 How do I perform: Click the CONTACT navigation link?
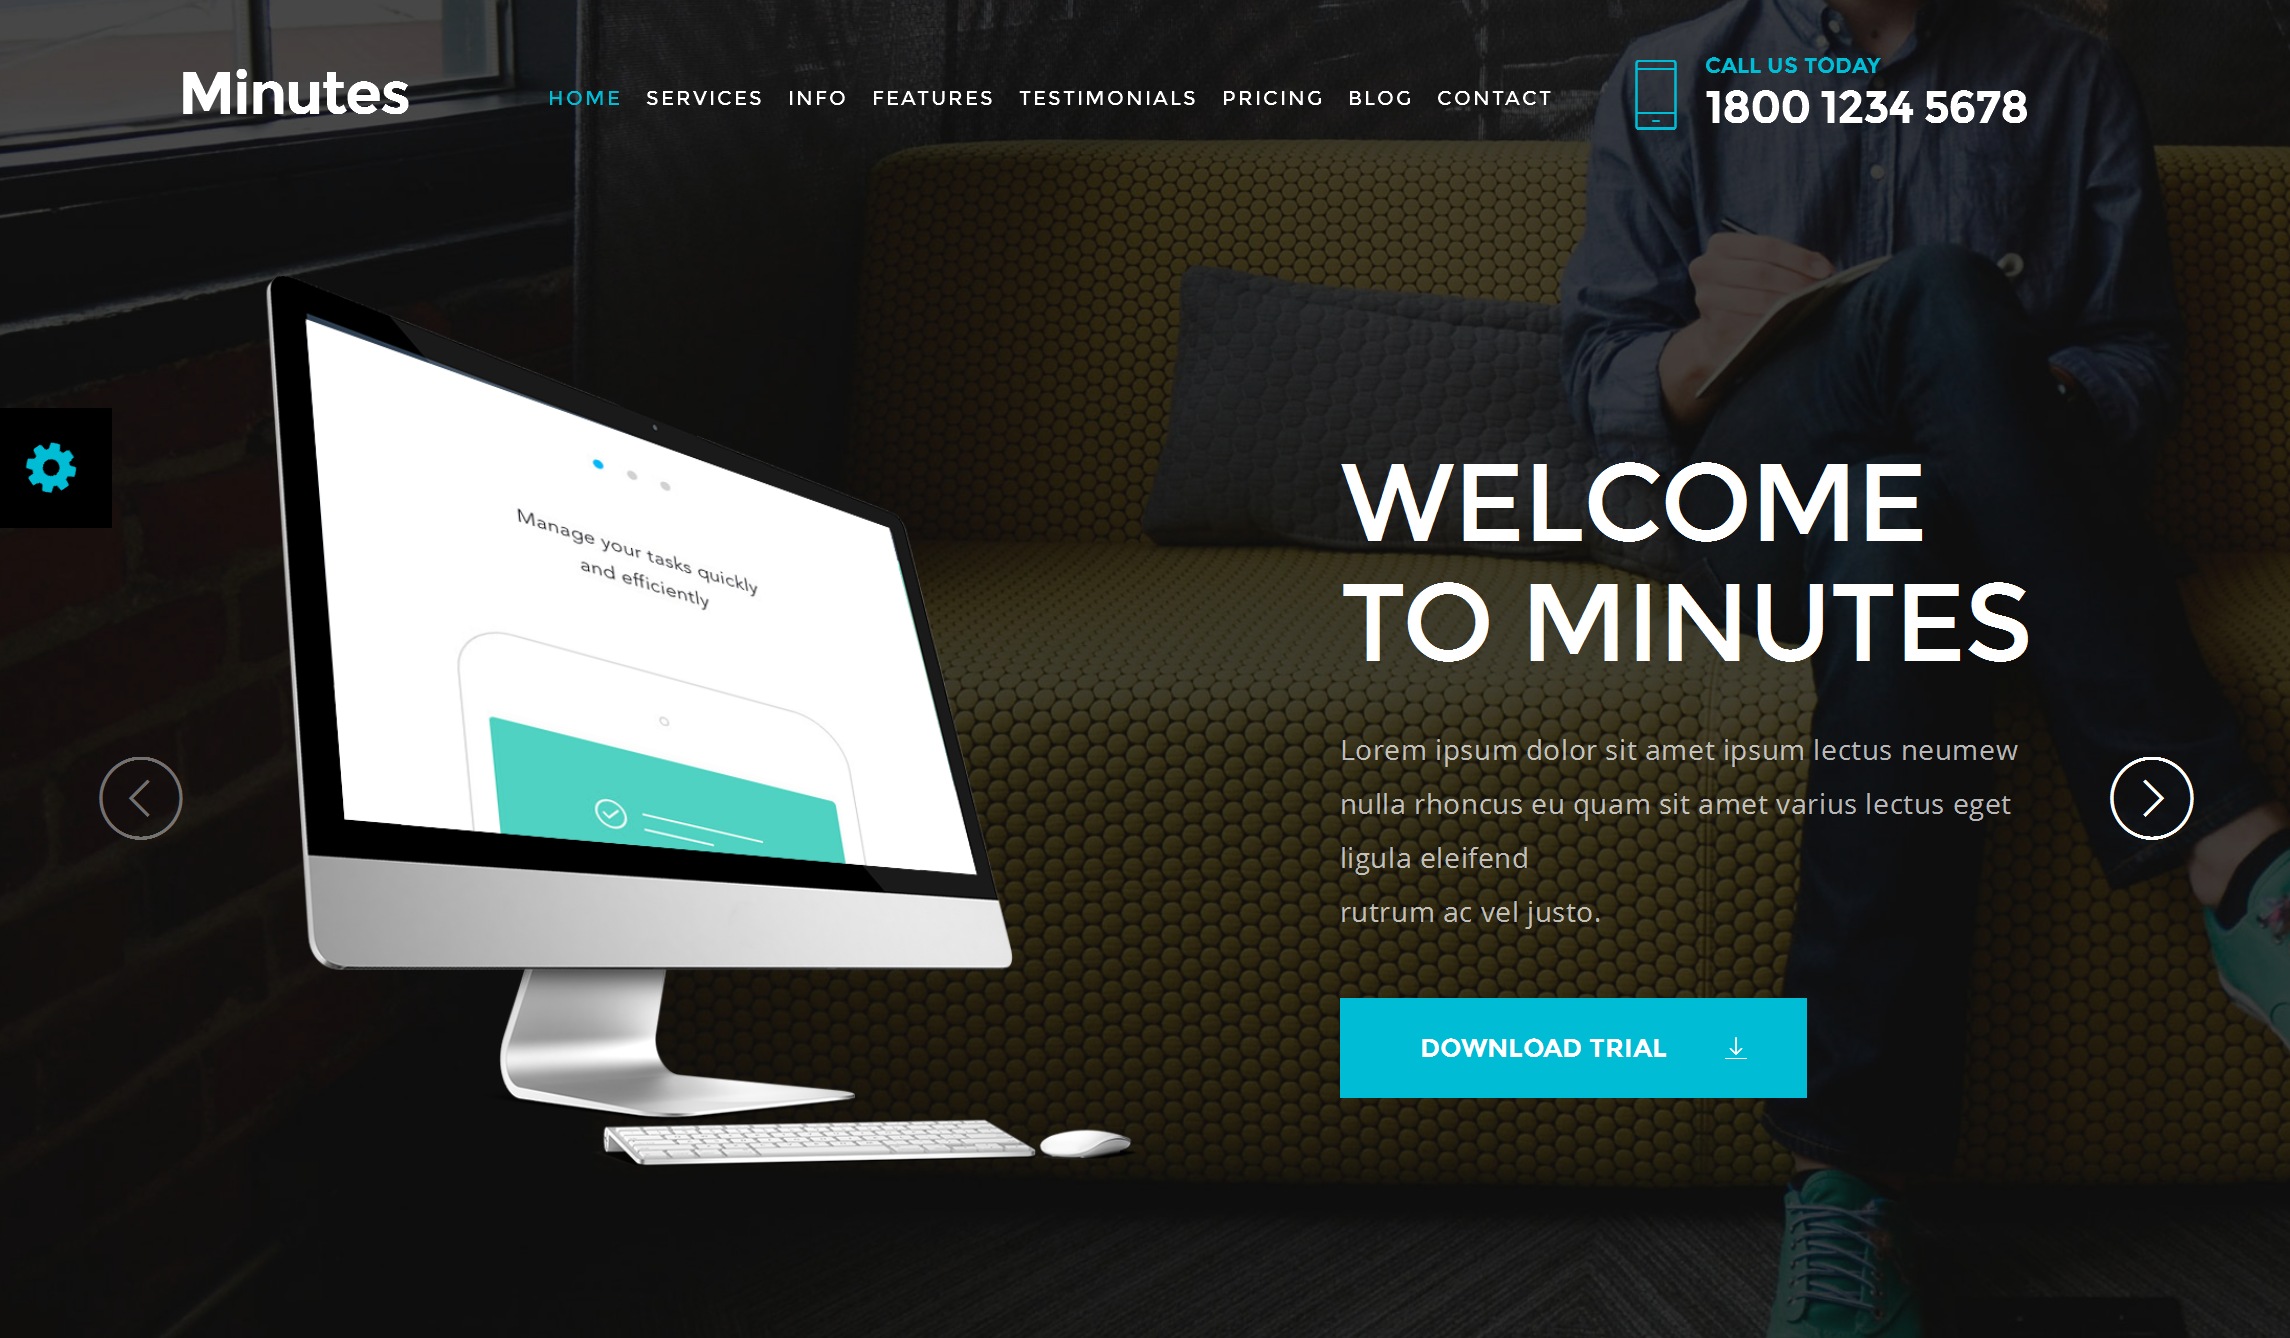[x=1494, y=97]
